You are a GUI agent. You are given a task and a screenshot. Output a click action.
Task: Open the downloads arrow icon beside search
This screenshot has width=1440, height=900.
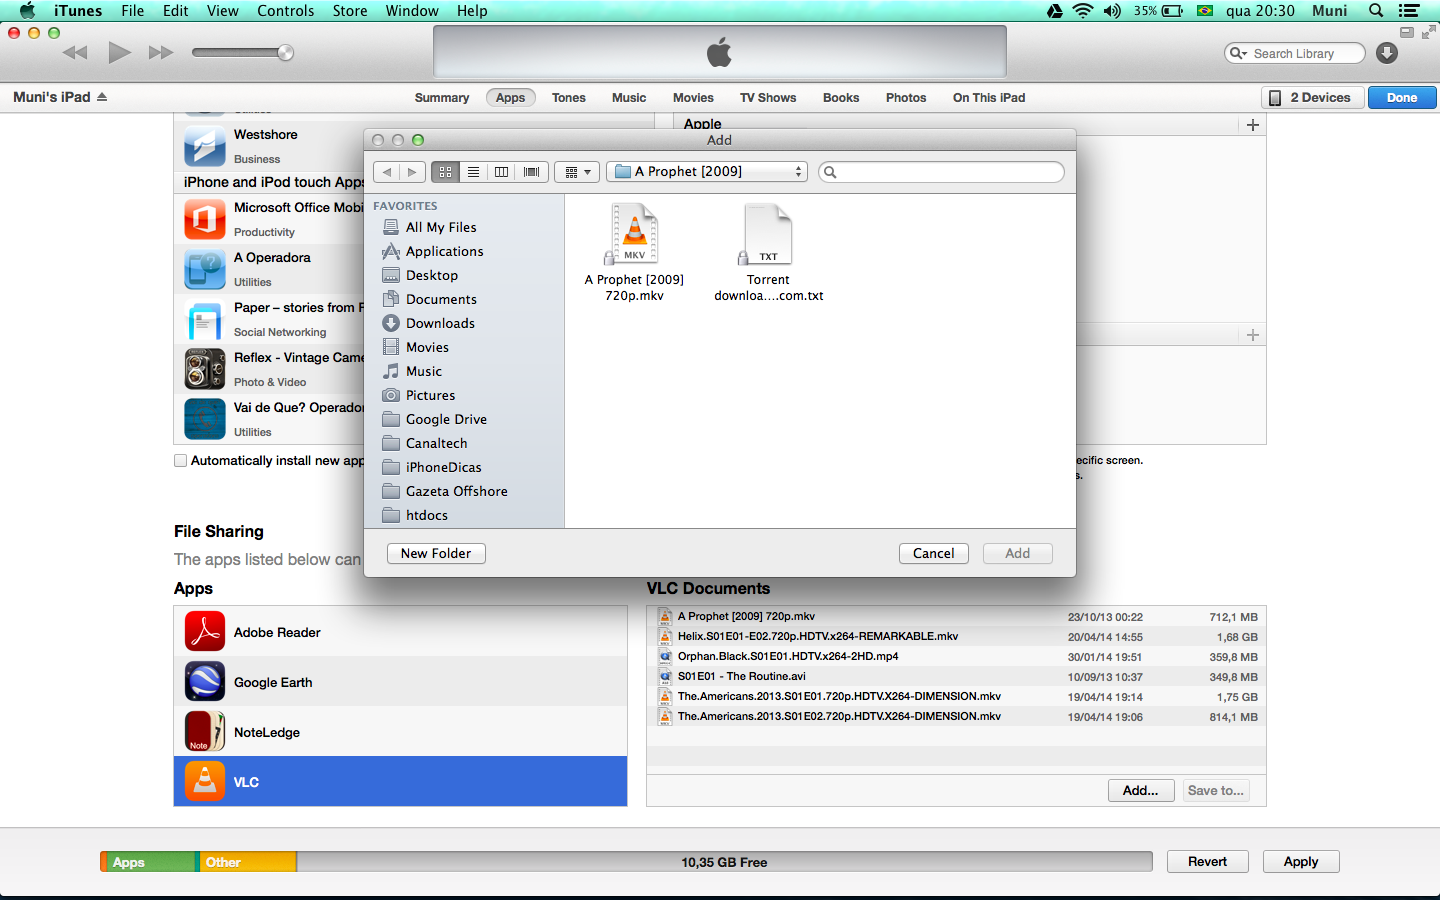(x=1387, y=53)
